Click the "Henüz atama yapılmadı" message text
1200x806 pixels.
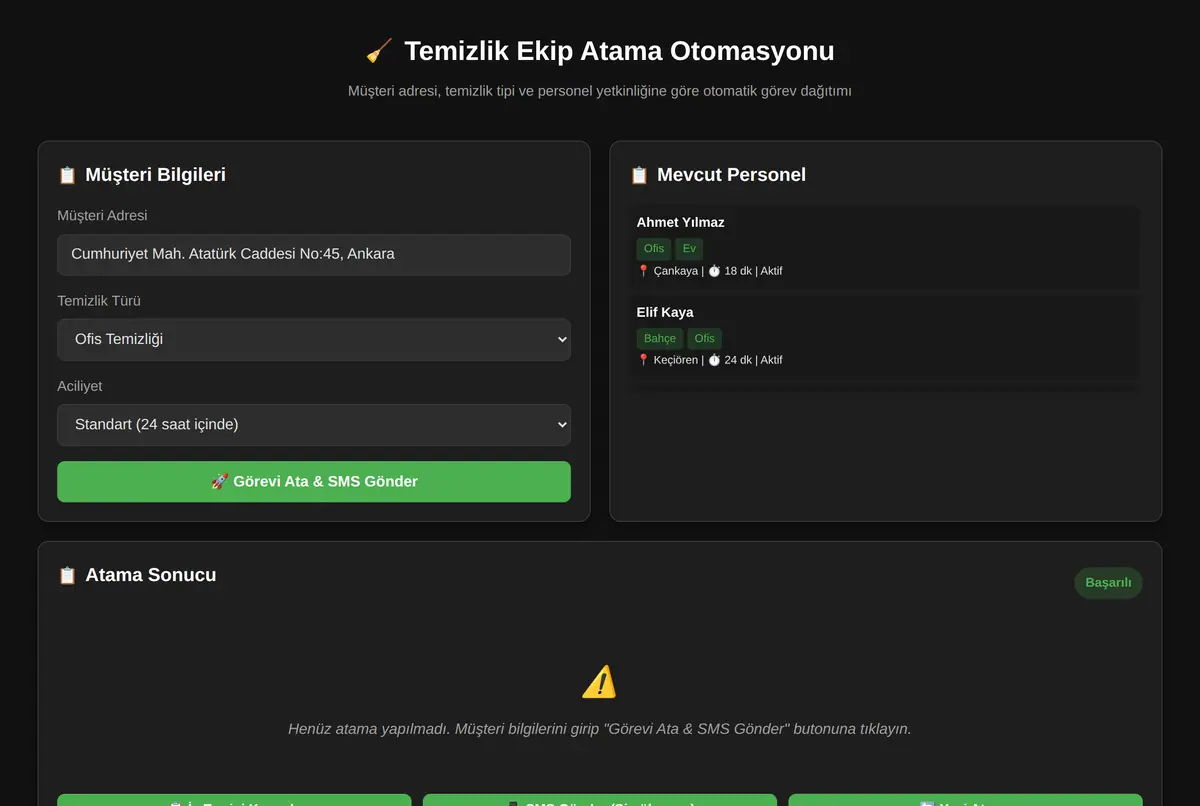tap(600, 729)
